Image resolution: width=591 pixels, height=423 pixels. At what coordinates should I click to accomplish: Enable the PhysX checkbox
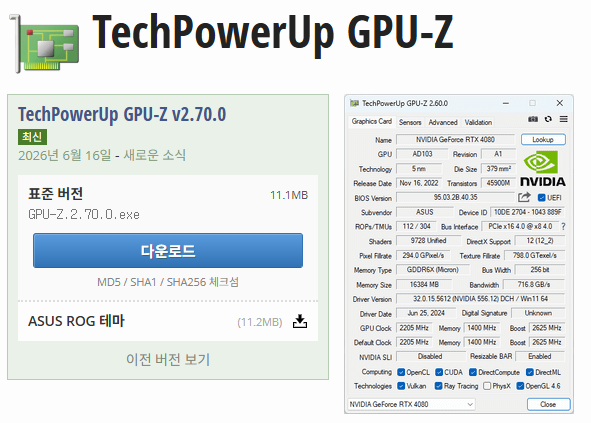[x=487, y=386]
